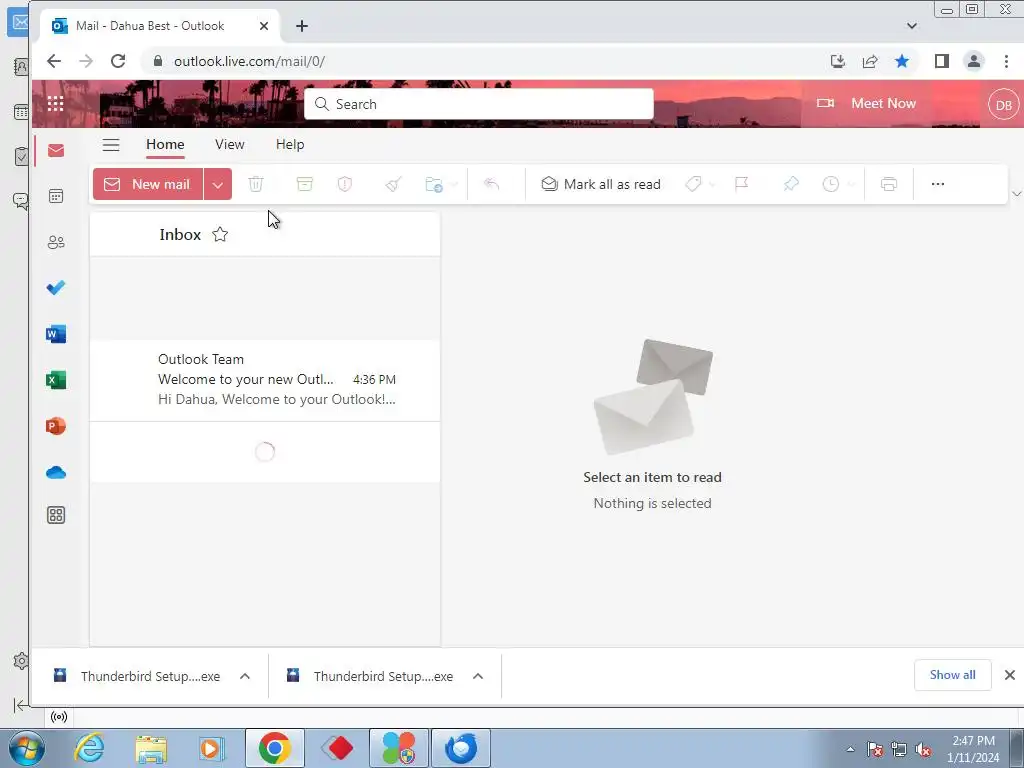Click the Install app icon in address bar
Viewport: 1024px width, 768px height.
coord(837,61)
